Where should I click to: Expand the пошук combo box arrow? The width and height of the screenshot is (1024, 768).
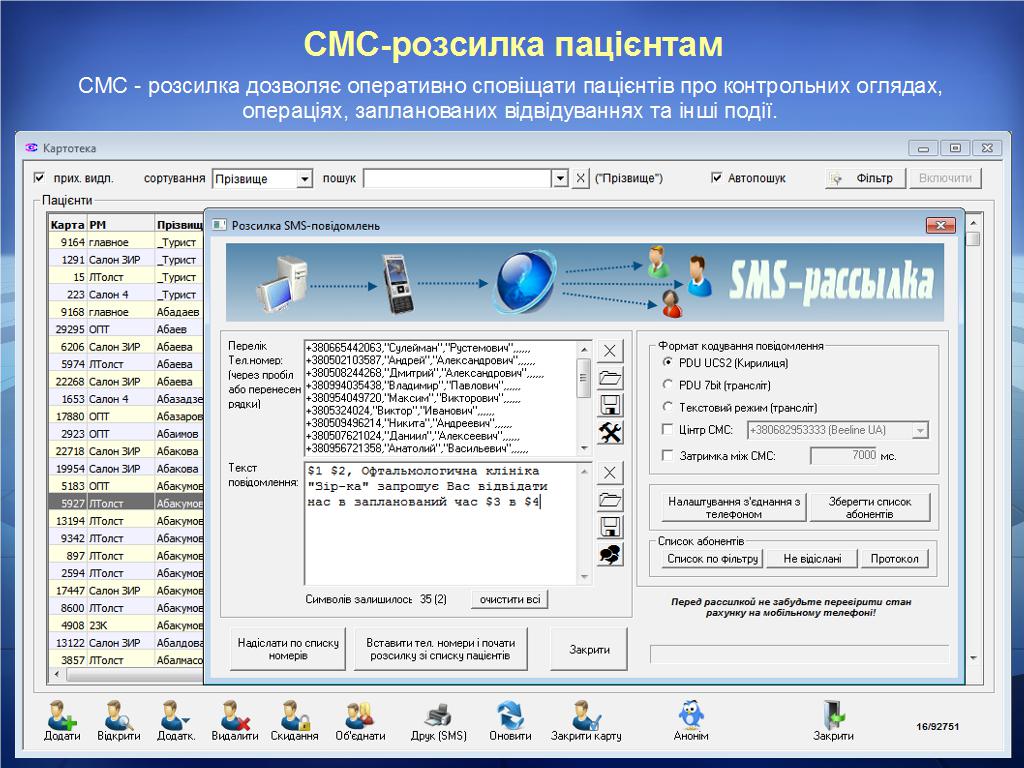[x=560, y=179]
